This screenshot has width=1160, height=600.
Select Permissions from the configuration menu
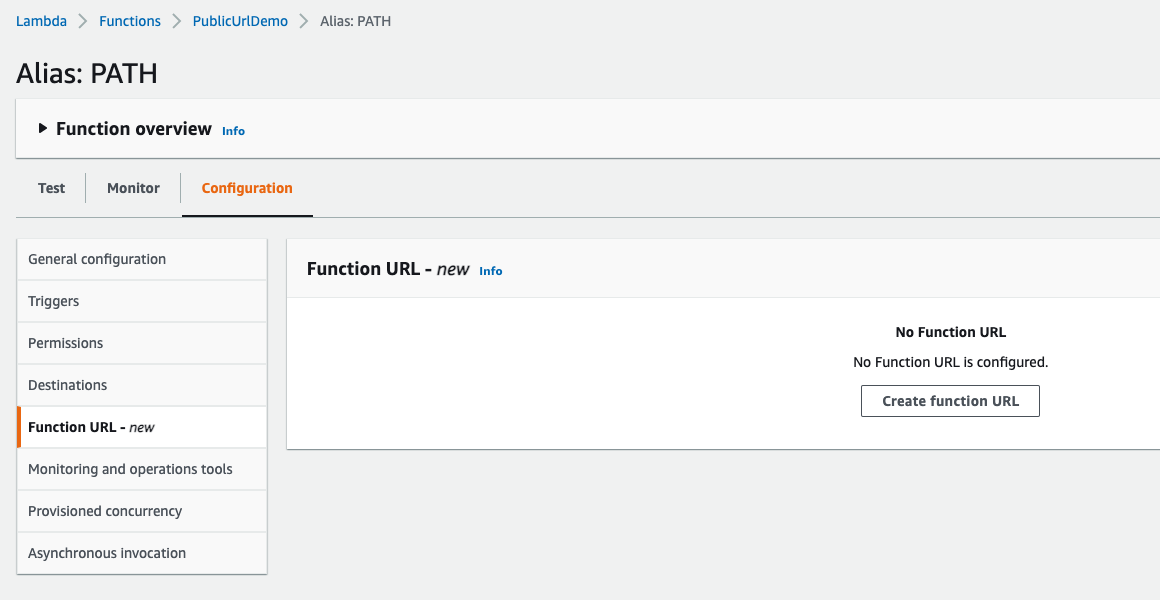tap(65, 343)
